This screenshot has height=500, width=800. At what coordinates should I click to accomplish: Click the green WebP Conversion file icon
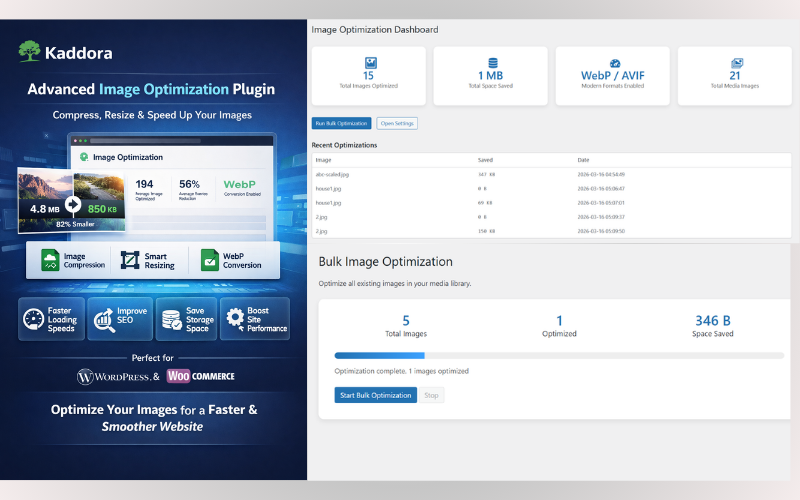coord(209,260)
